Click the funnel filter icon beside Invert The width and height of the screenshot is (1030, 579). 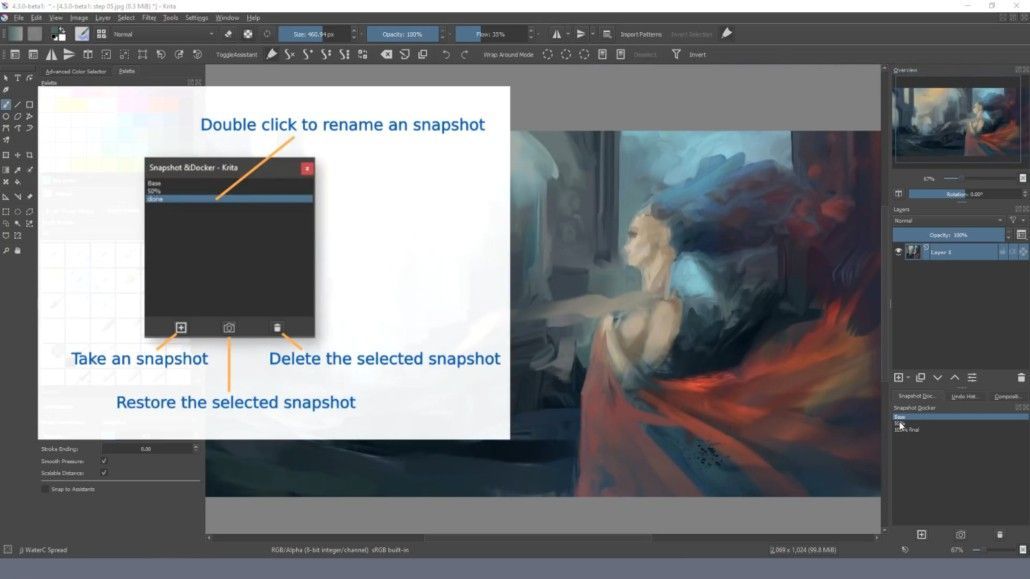pos(676,55)
